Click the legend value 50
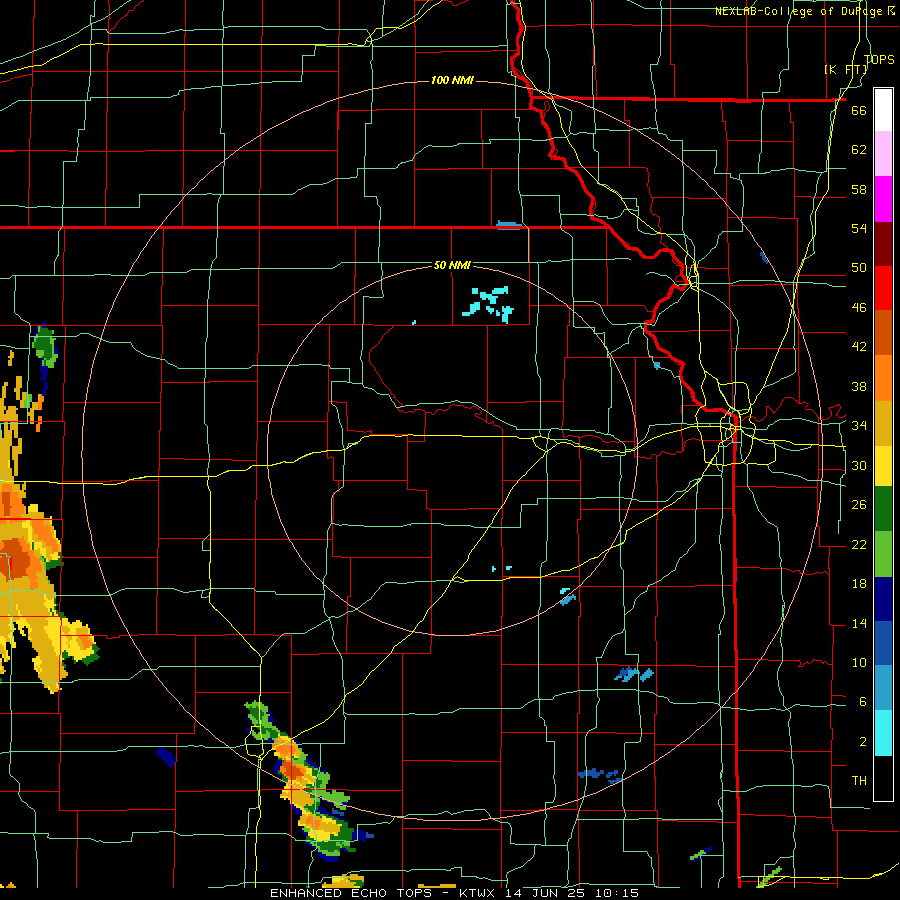 [x=859, y=268]
